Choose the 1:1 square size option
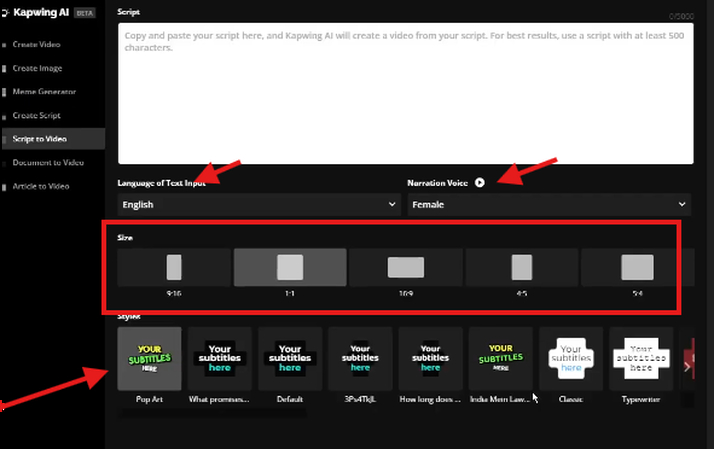Screen dimensions: 714x449 (x=290, y=267)
